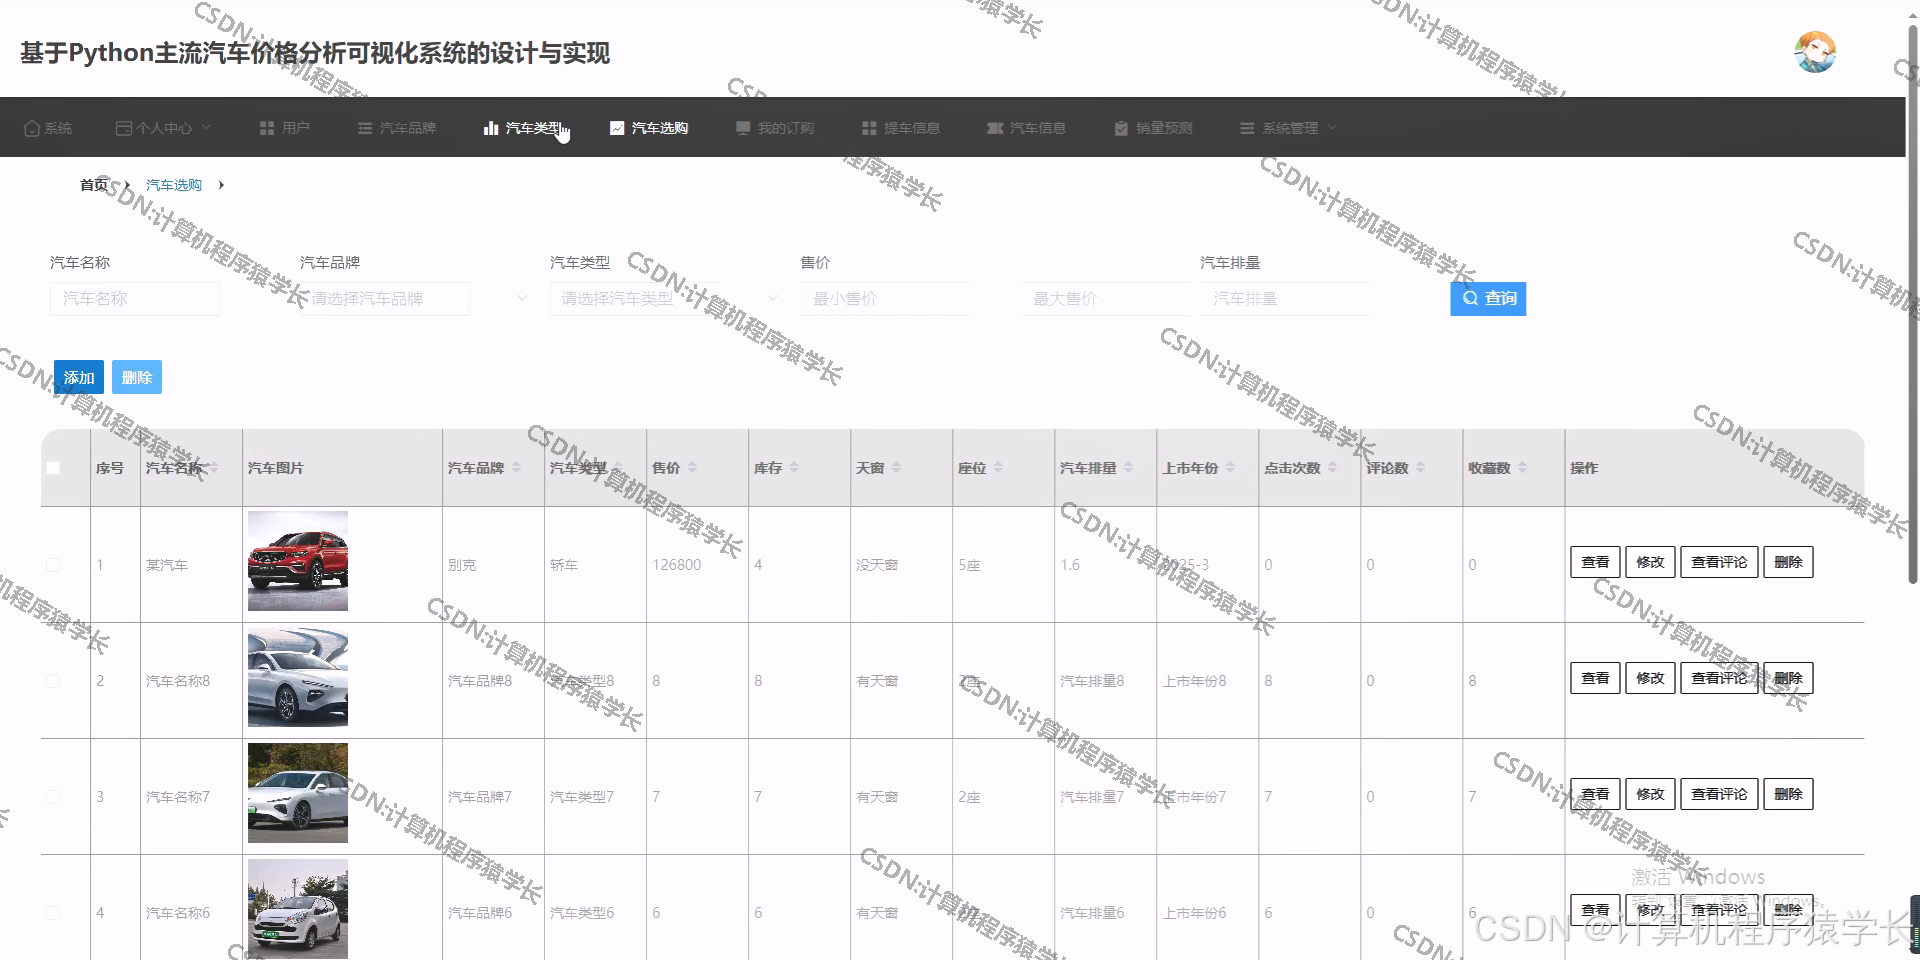The image size is (1920, 960).
Task: Expand the 系统管理 menu arrow
Action: 1332,127
